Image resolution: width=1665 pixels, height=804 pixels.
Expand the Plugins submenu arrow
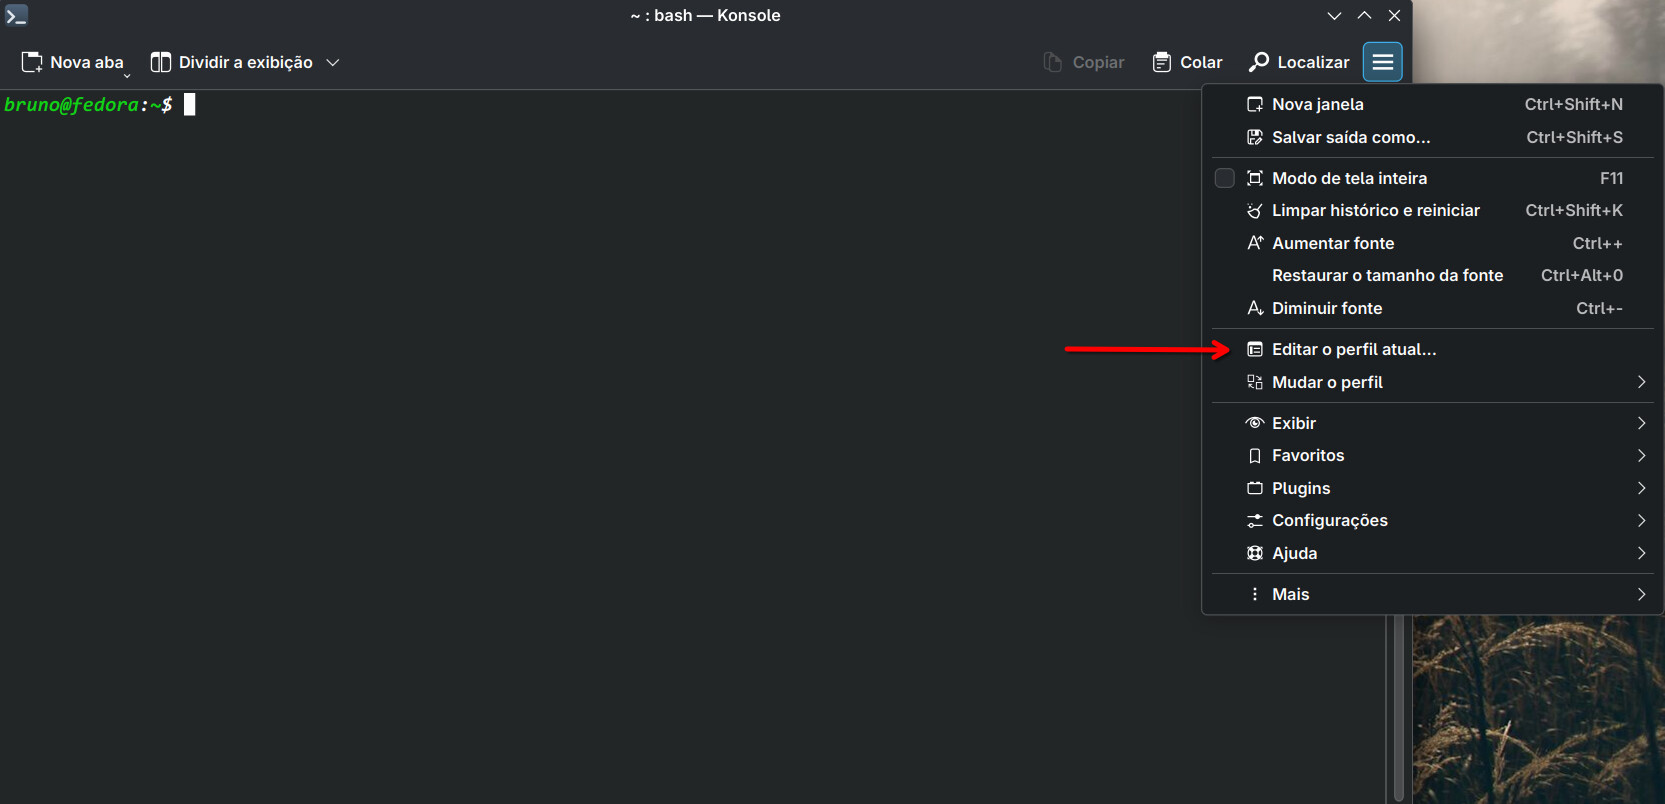[1641, 488]
